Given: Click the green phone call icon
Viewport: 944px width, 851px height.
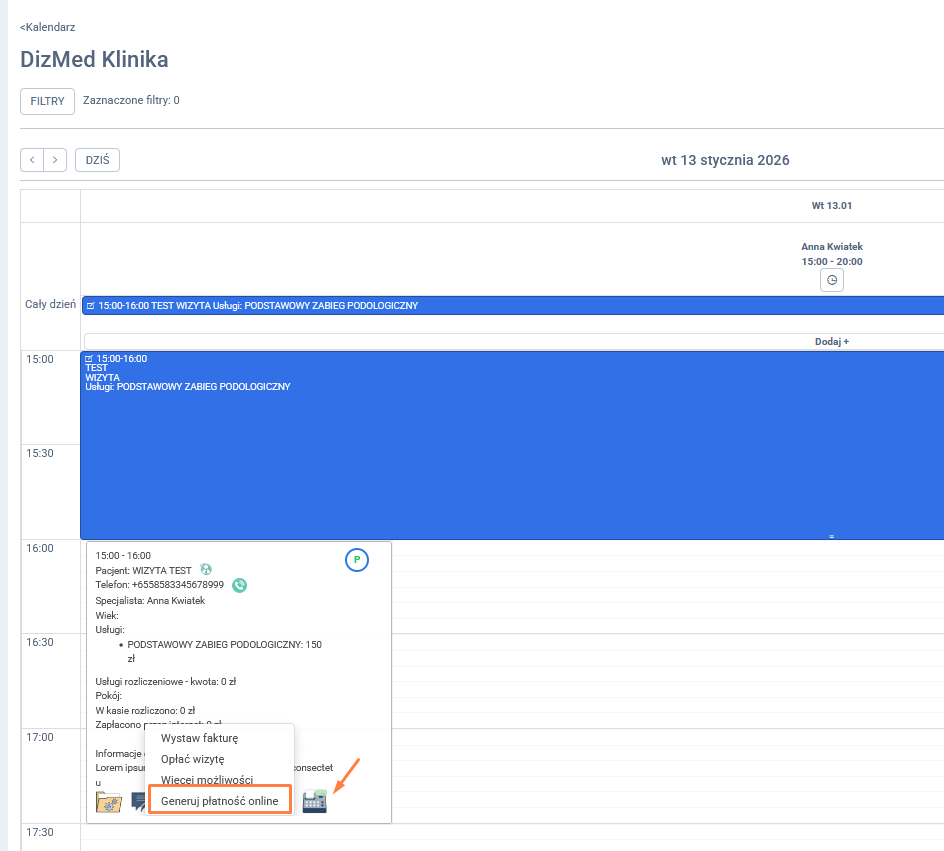Looking at the screenshot, I should click(240, 585).
